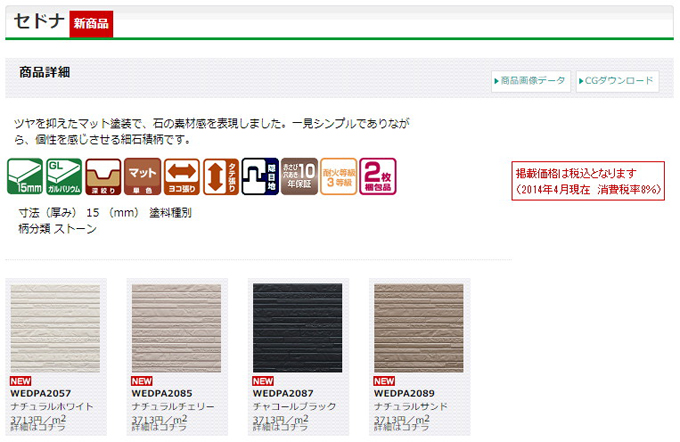Select the 深絞り feature icon
This screenshot has height=442, width=680.
tap(103, 177)
